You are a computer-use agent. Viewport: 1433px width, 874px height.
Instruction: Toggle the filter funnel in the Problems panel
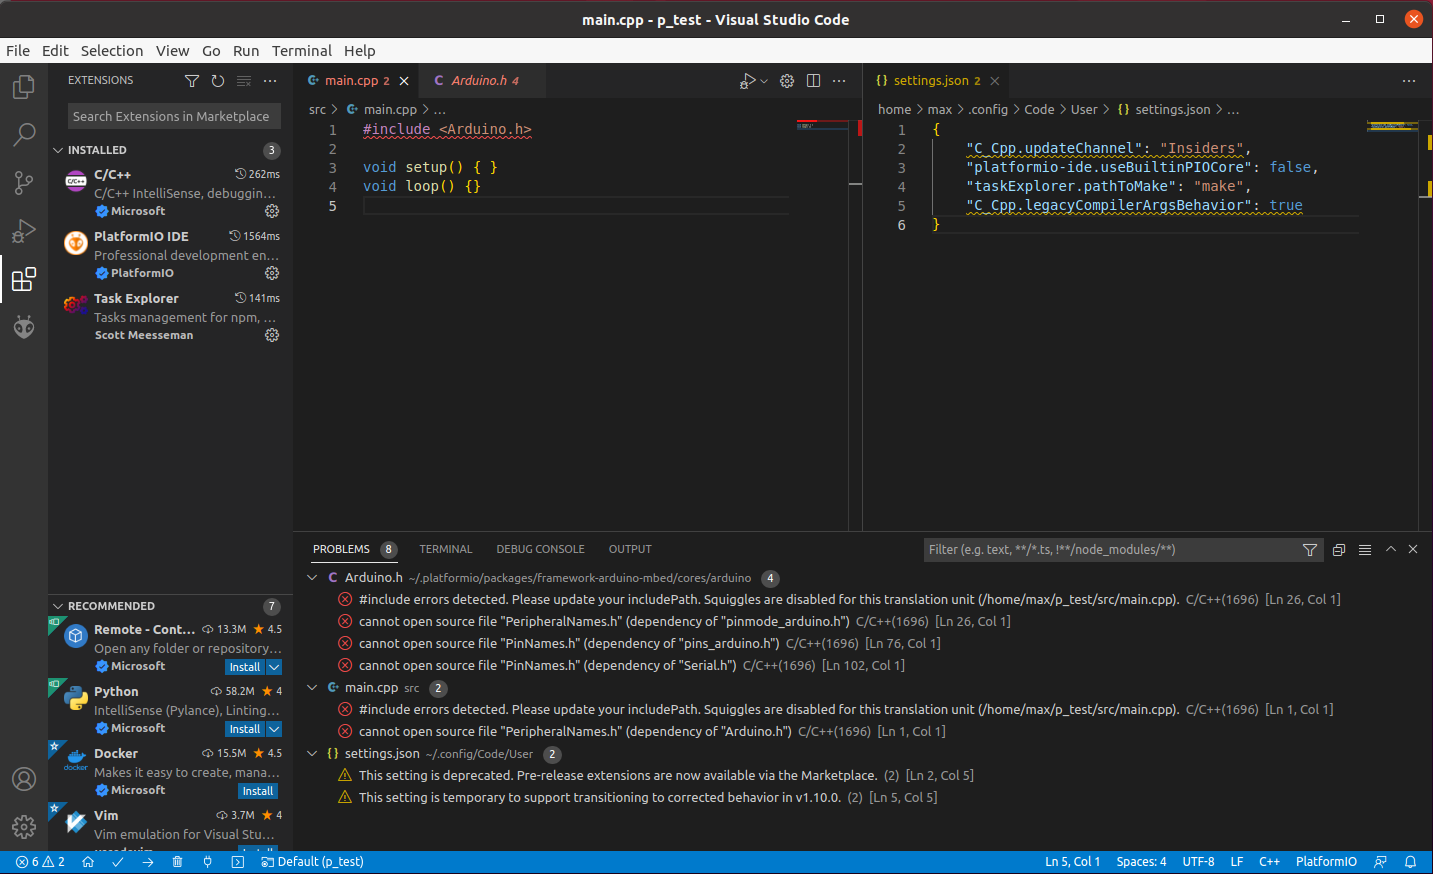pos(1310,549)
